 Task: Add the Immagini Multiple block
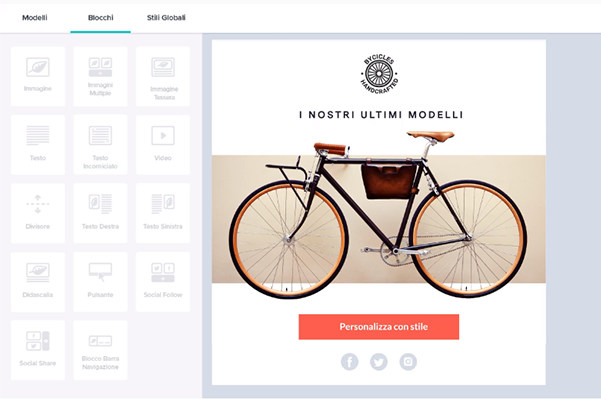click(100, 76)
